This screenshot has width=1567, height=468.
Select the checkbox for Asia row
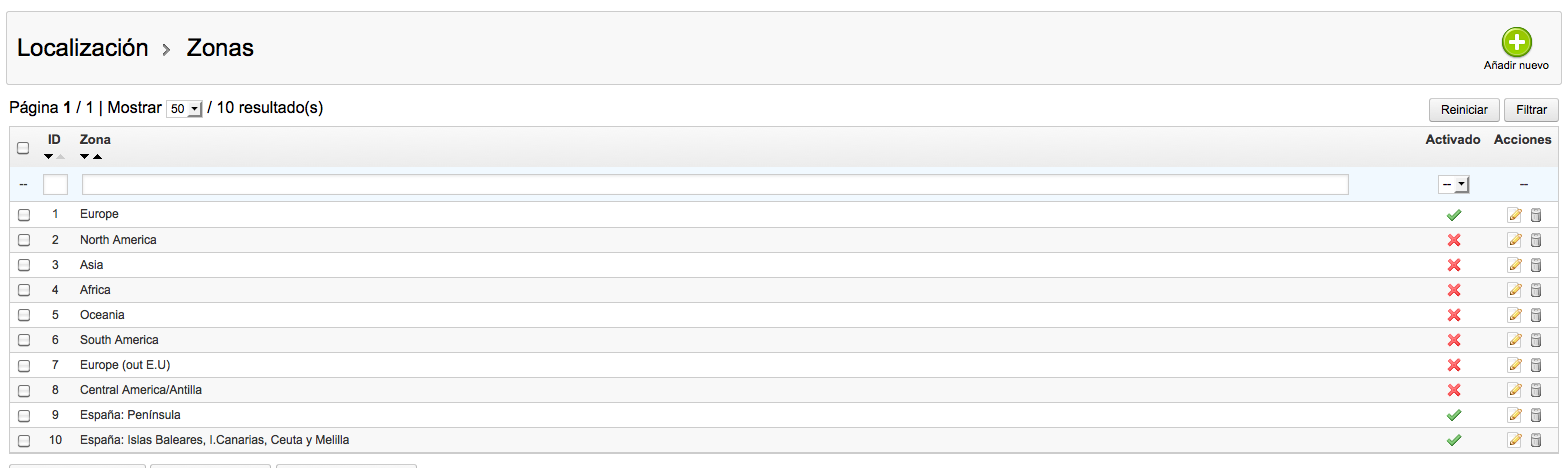24,265
